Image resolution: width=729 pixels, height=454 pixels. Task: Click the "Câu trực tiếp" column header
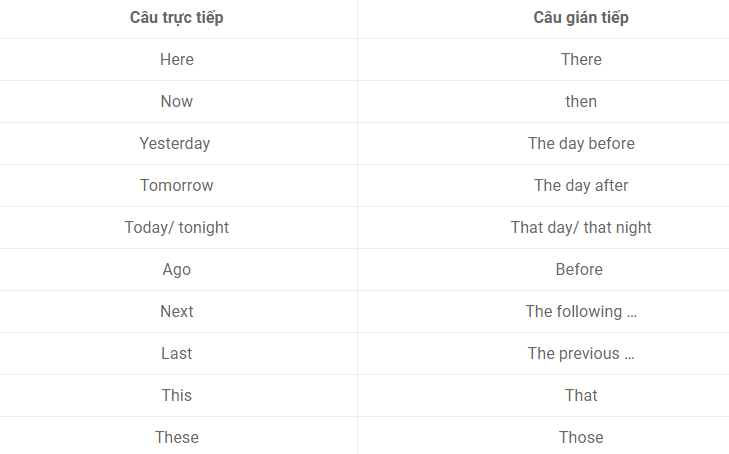point(177,18)
